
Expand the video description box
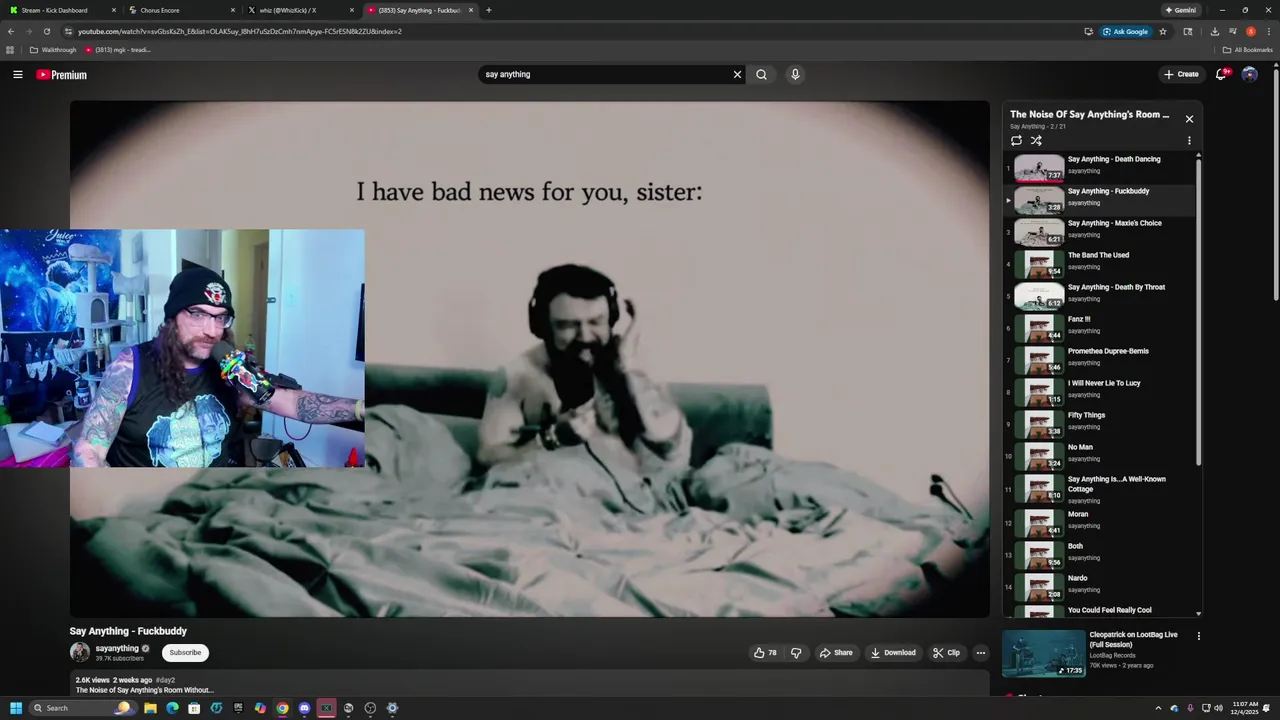coord(530,684)
